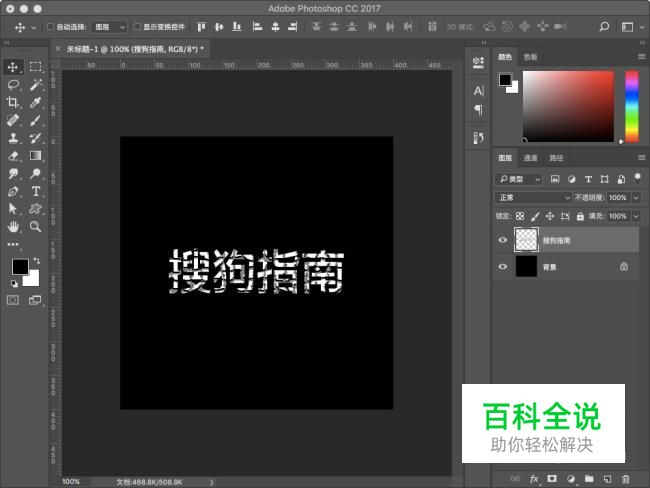Select the Eyedropper tool

[x=35, y=102]
